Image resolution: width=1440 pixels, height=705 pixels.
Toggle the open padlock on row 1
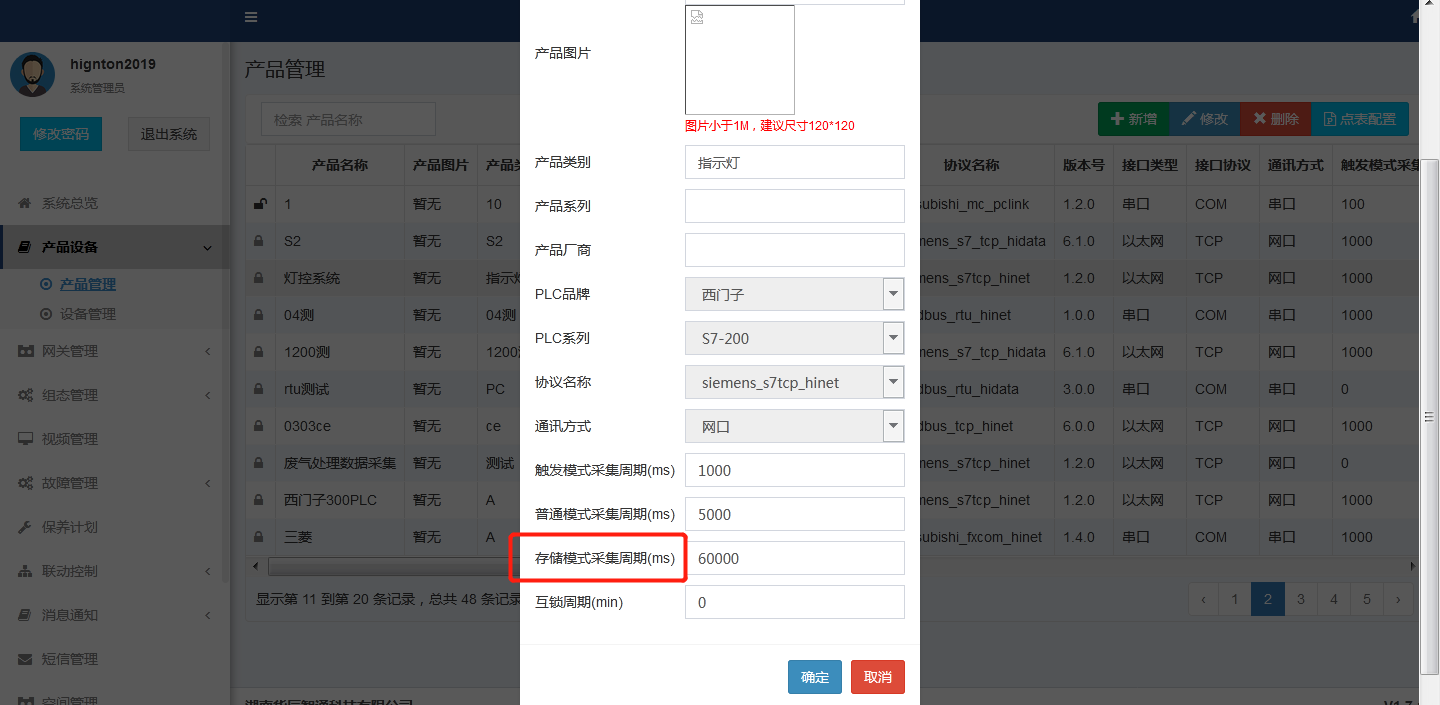tap(259, 203)
